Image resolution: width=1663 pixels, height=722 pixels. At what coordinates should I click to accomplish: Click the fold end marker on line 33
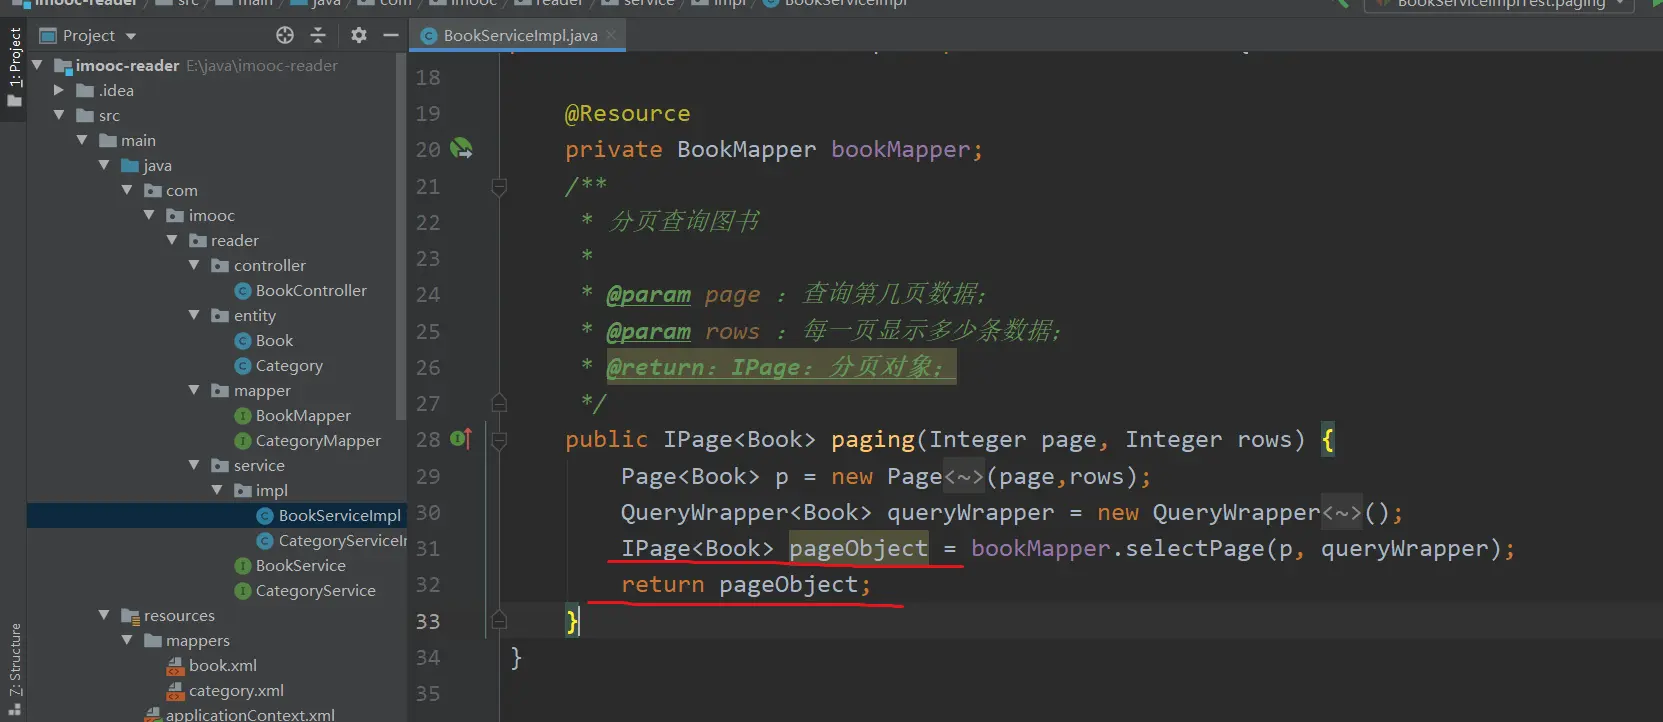(x=499, y=621)
